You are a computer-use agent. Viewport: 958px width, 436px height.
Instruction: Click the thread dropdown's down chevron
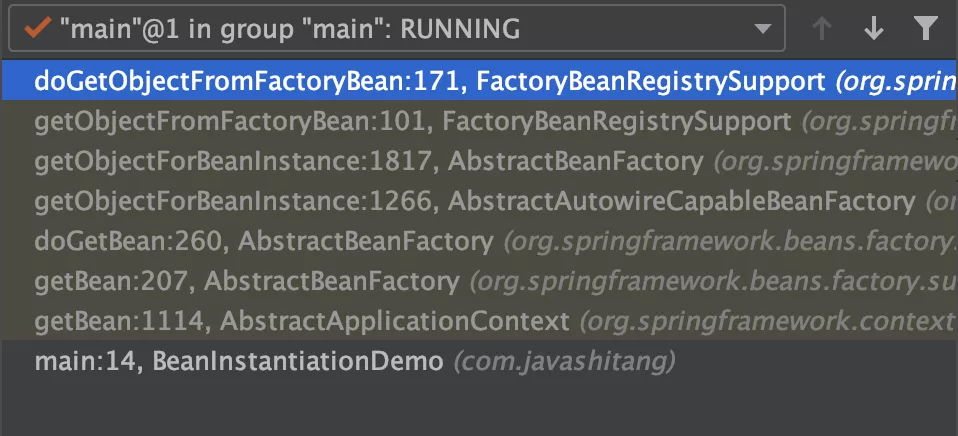click(x=763, y=29)
